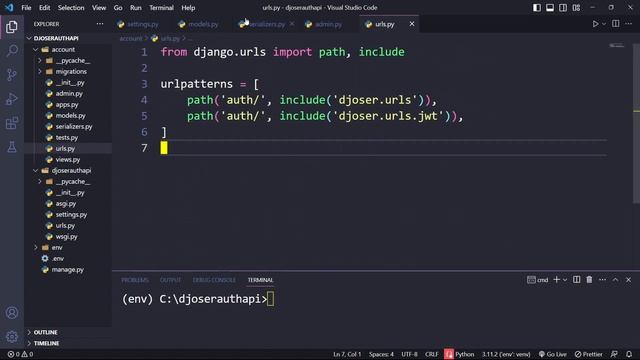Run the Python file with play icon
This screenshot has height=360, width=640.
coord(596,24)
